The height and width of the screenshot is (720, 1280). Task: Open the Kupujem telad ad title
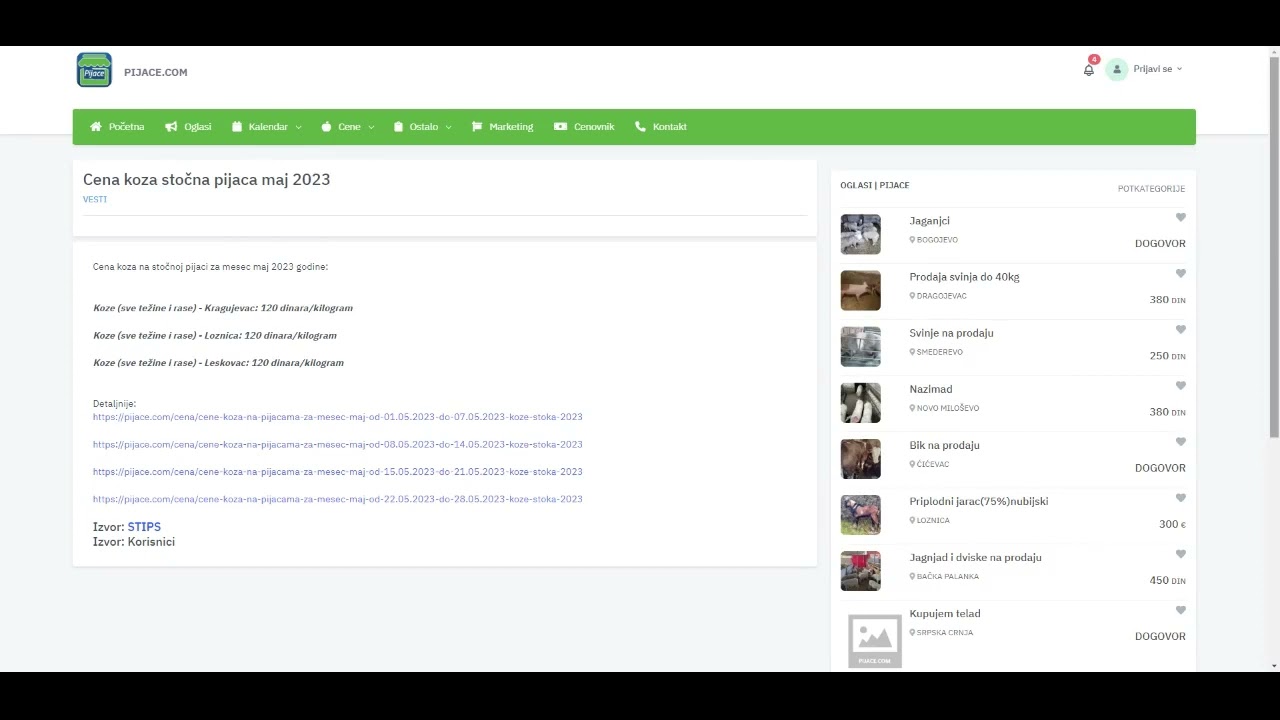(944, 613)
